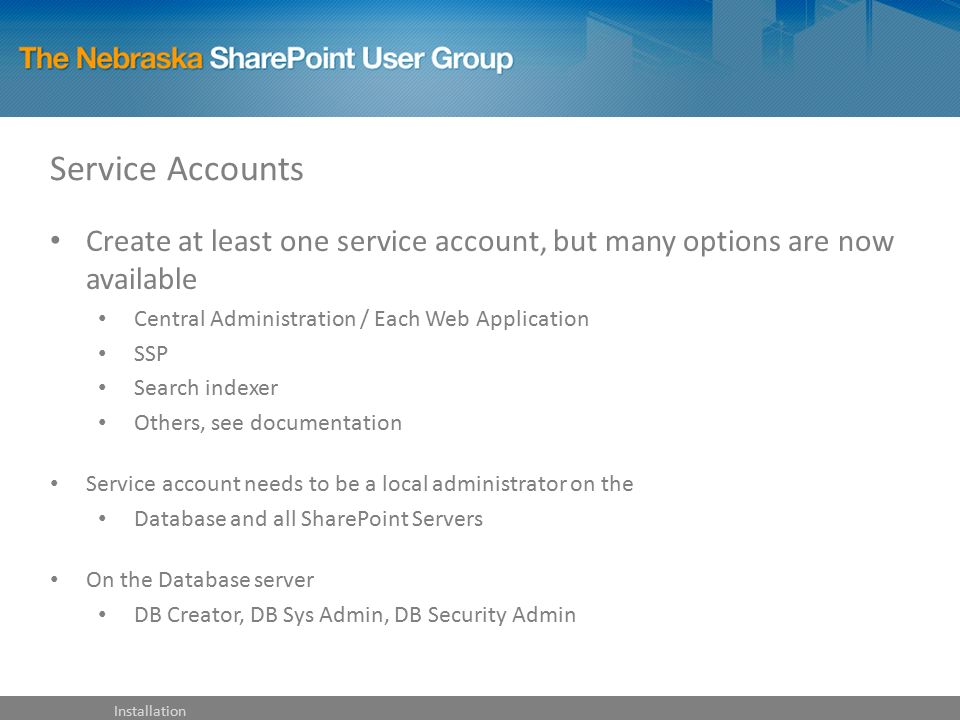The height and width of the screenshot is (720, 960).
Task: Click the 'Service Accounts' slide title
Action: tap(176, 169)
